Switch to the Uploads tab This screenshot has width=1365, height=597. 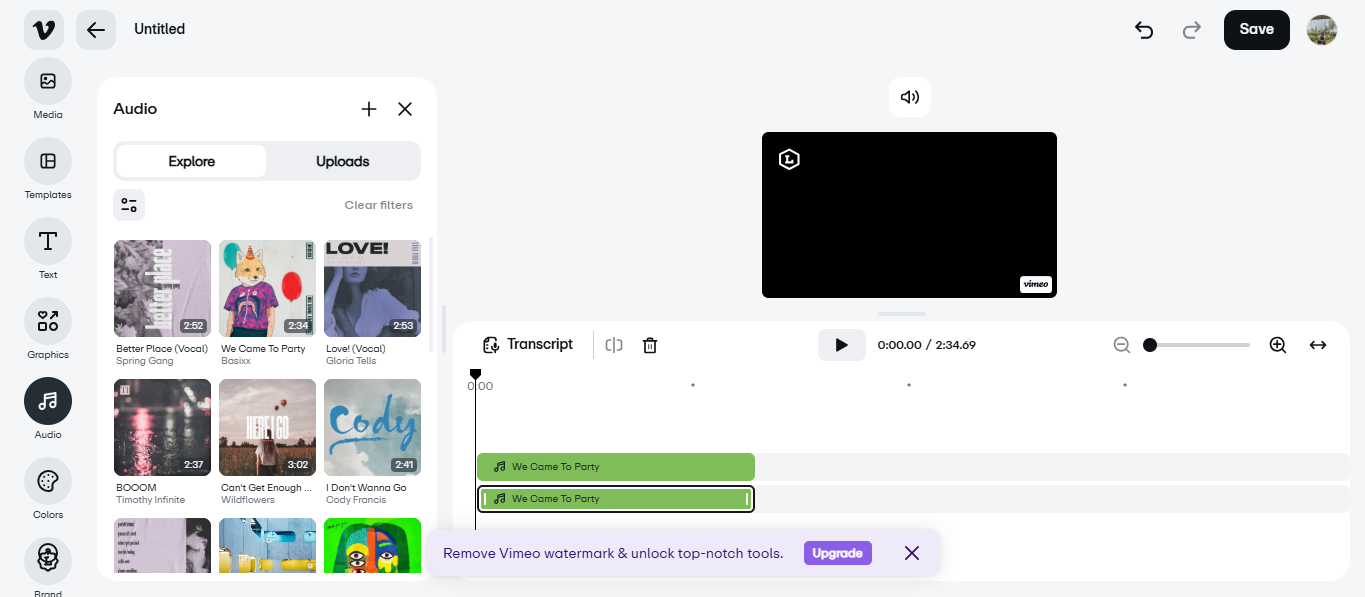coord(343,161)
